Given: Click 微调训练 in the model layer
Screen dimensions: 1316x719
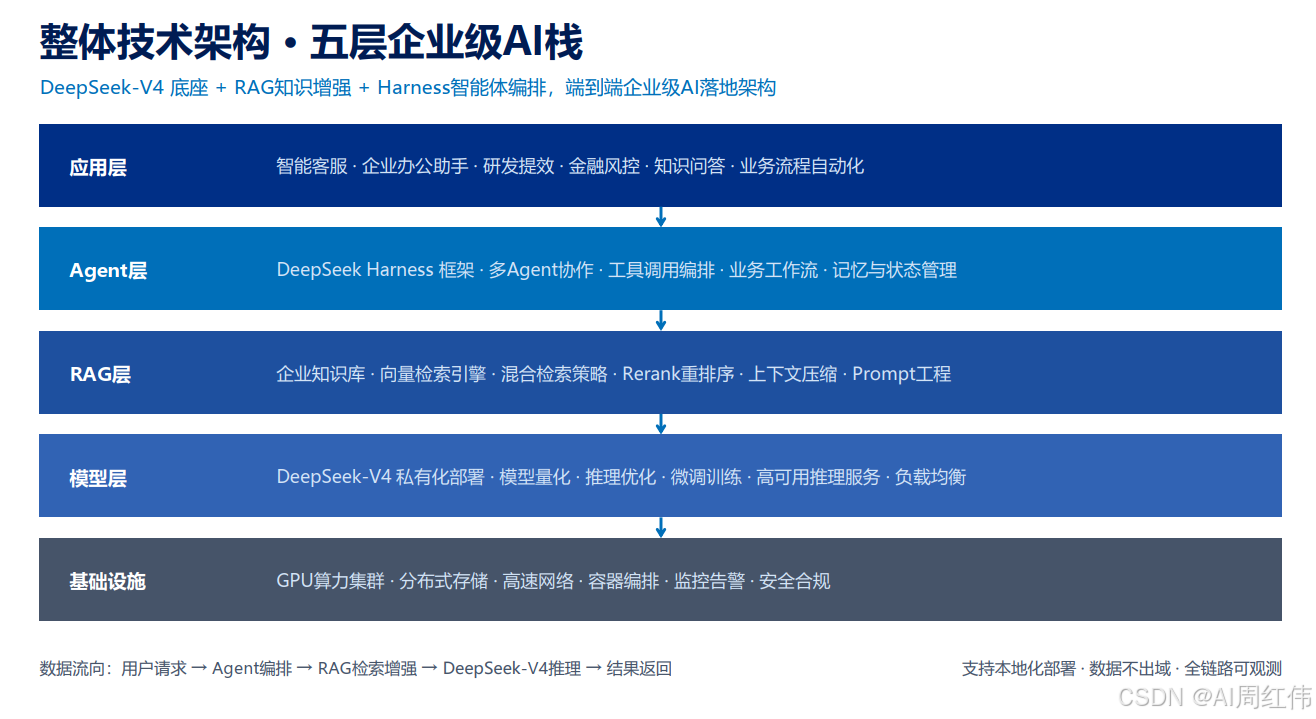Looking at the screenshot, I should point(707,477).
